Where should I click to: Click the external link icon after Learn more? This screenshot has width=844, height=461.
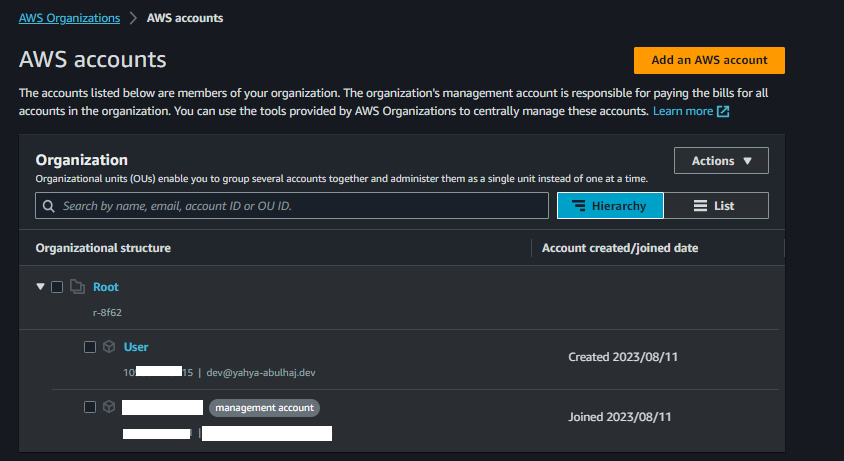click(x=723, y=111)
